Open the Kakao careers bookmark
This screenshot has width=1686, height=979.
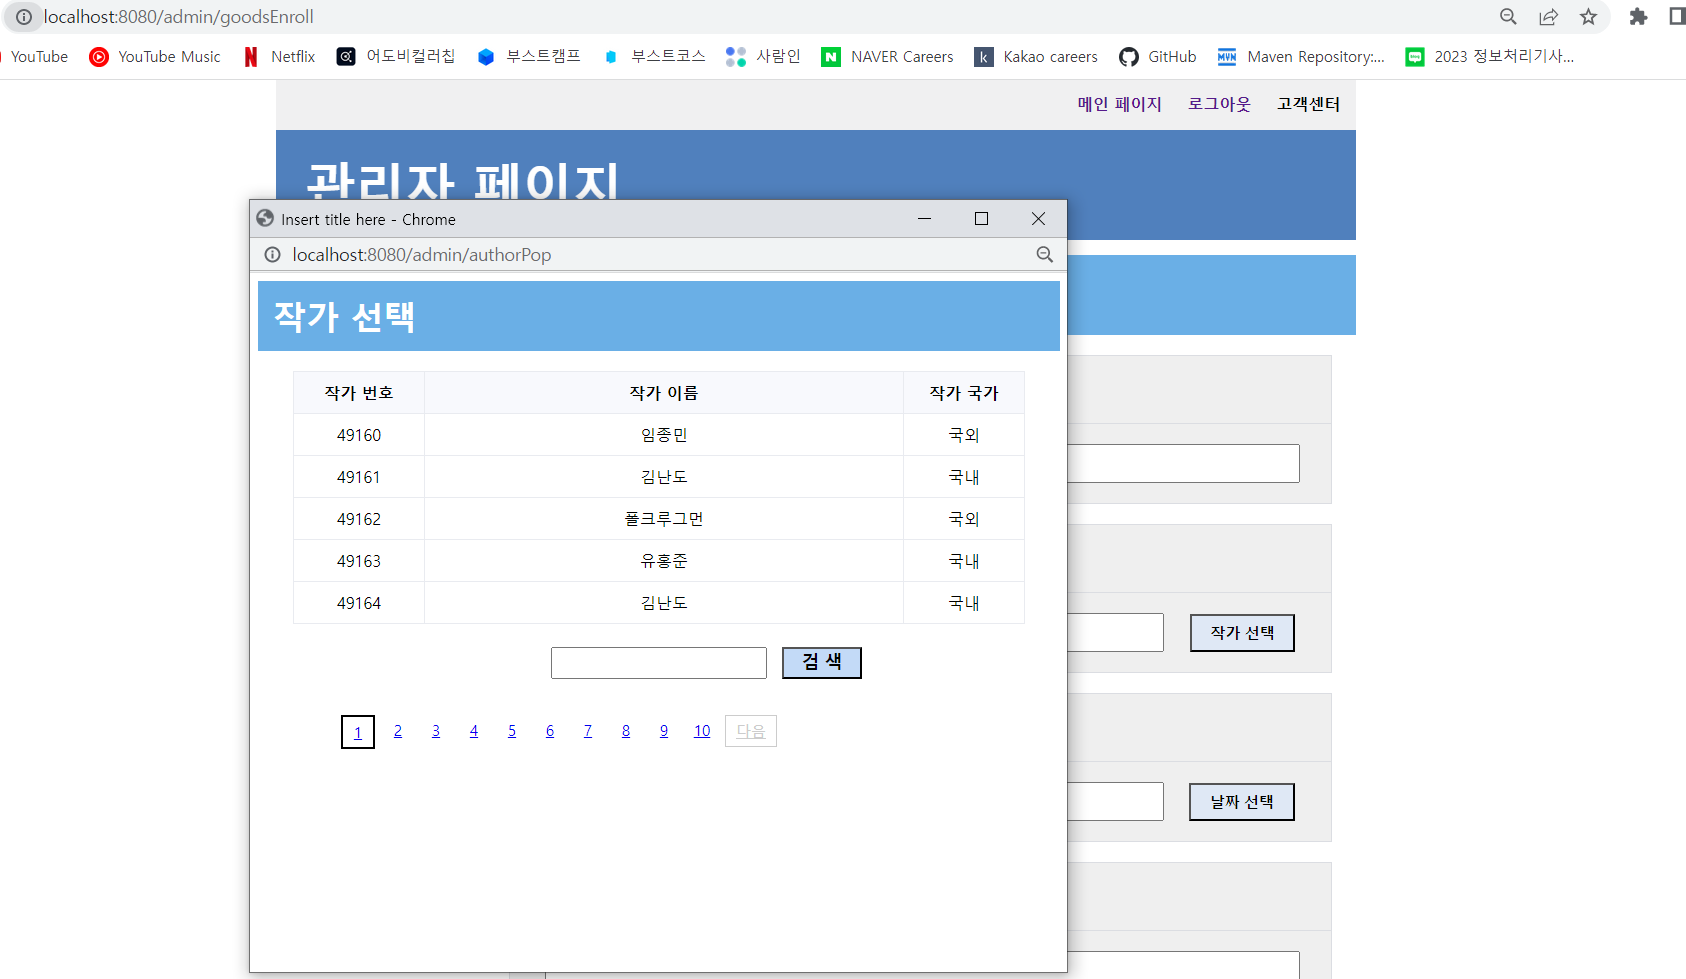point(1037,57)
